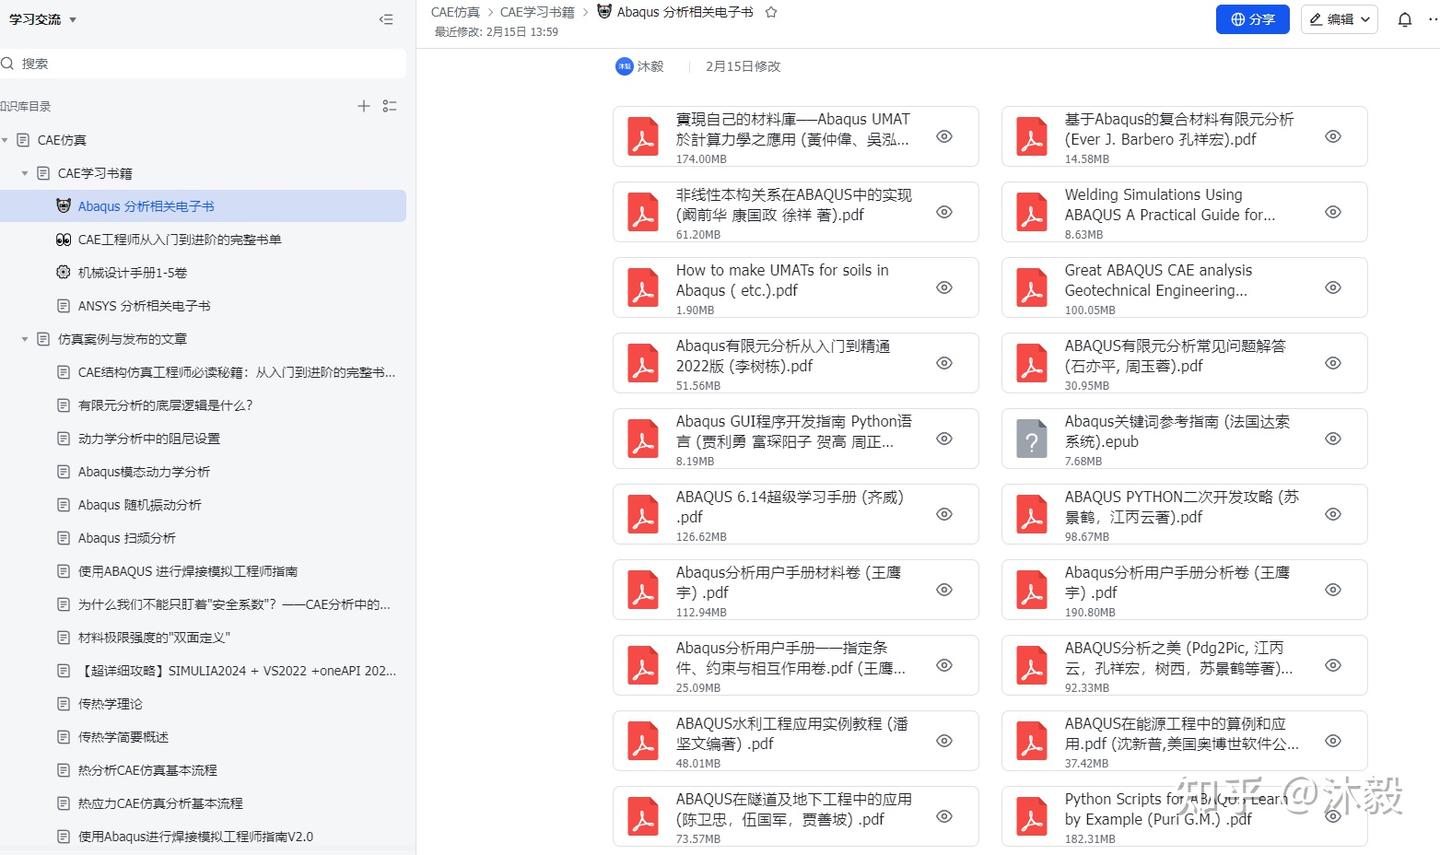The height and width of the screenshot is (855, 1440).
Task: Click the PDF icon of 基于Abaqus的复合材料有限元分析
Action: click(x=1031, y=137)
